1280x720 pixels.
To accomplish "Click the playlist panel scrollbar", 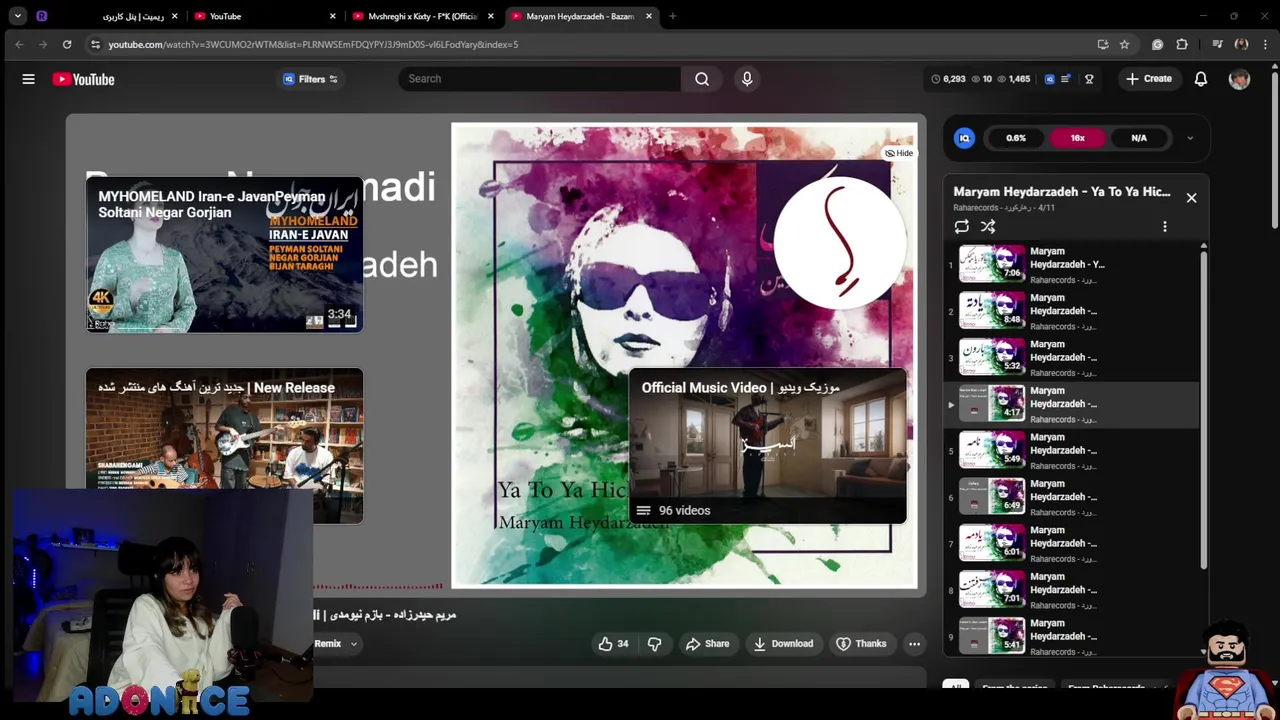I will 1203,410.
